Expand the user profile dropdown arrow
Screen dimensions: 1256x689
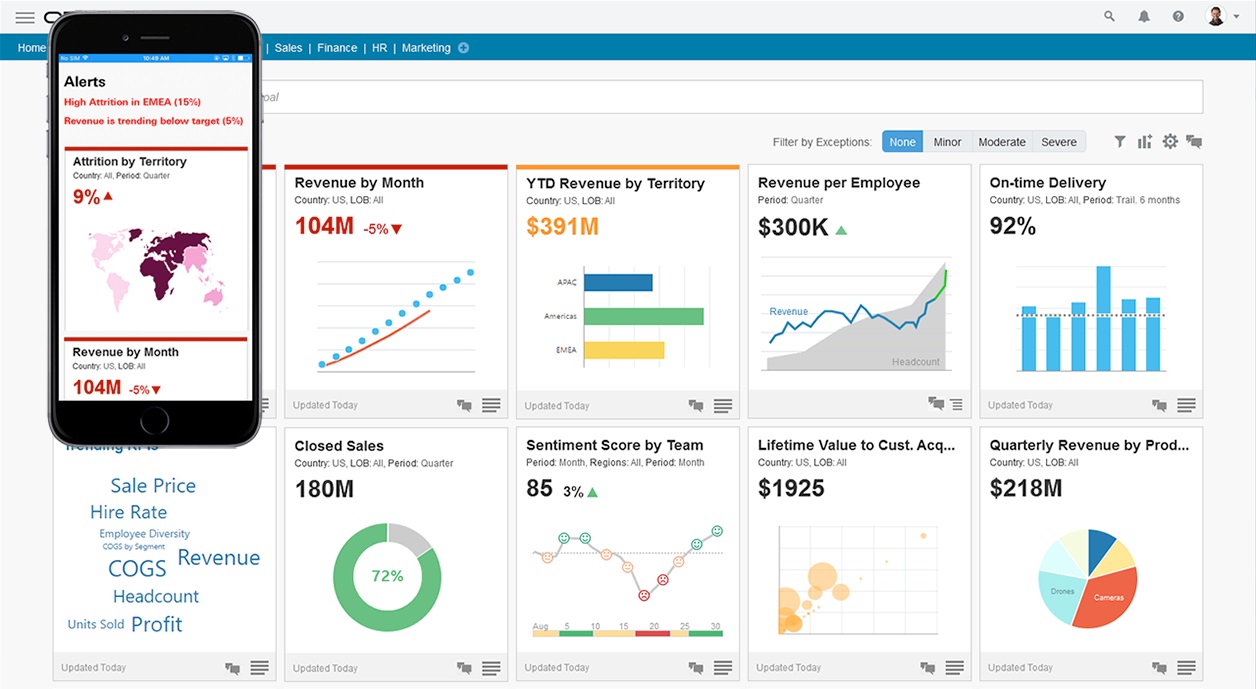pyautogui.click(x=1237, y=17)
